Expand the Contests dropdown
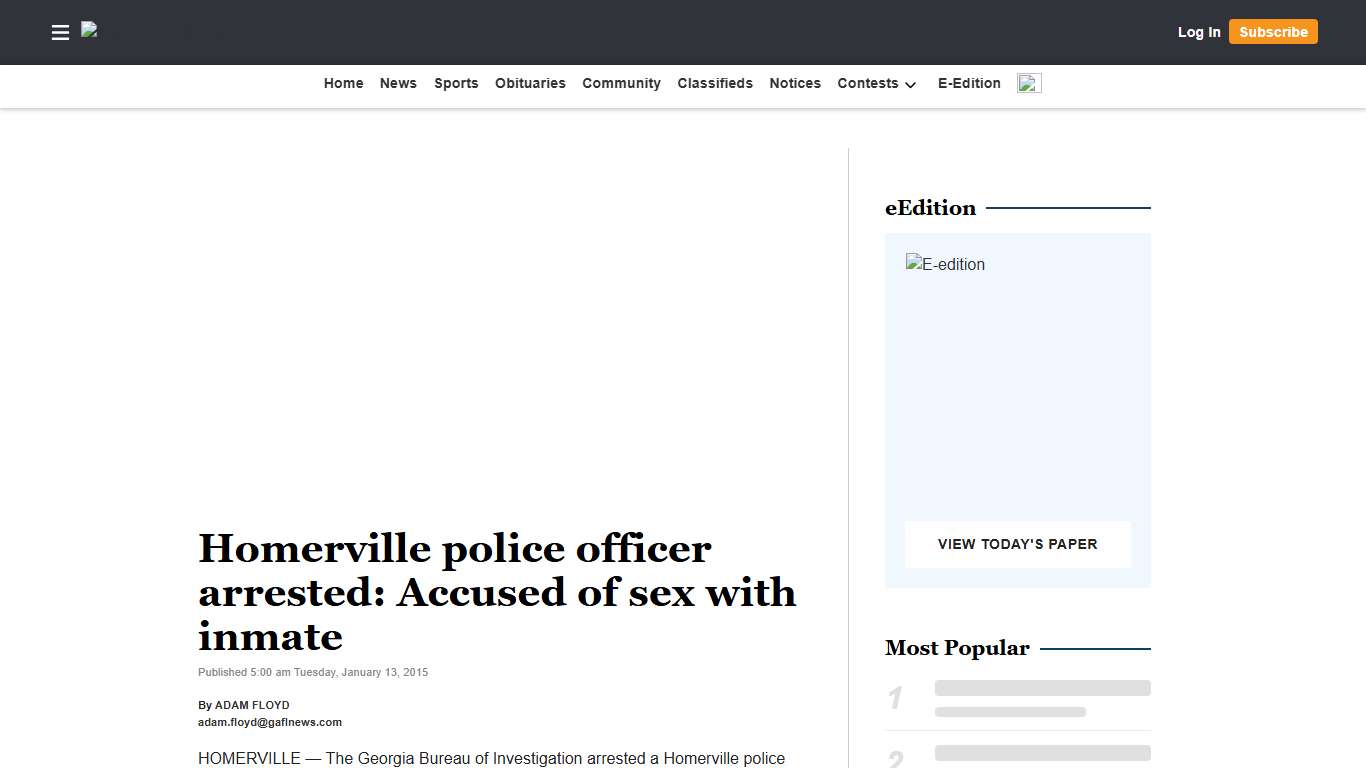1366x768 pixels. click(877, 84)
